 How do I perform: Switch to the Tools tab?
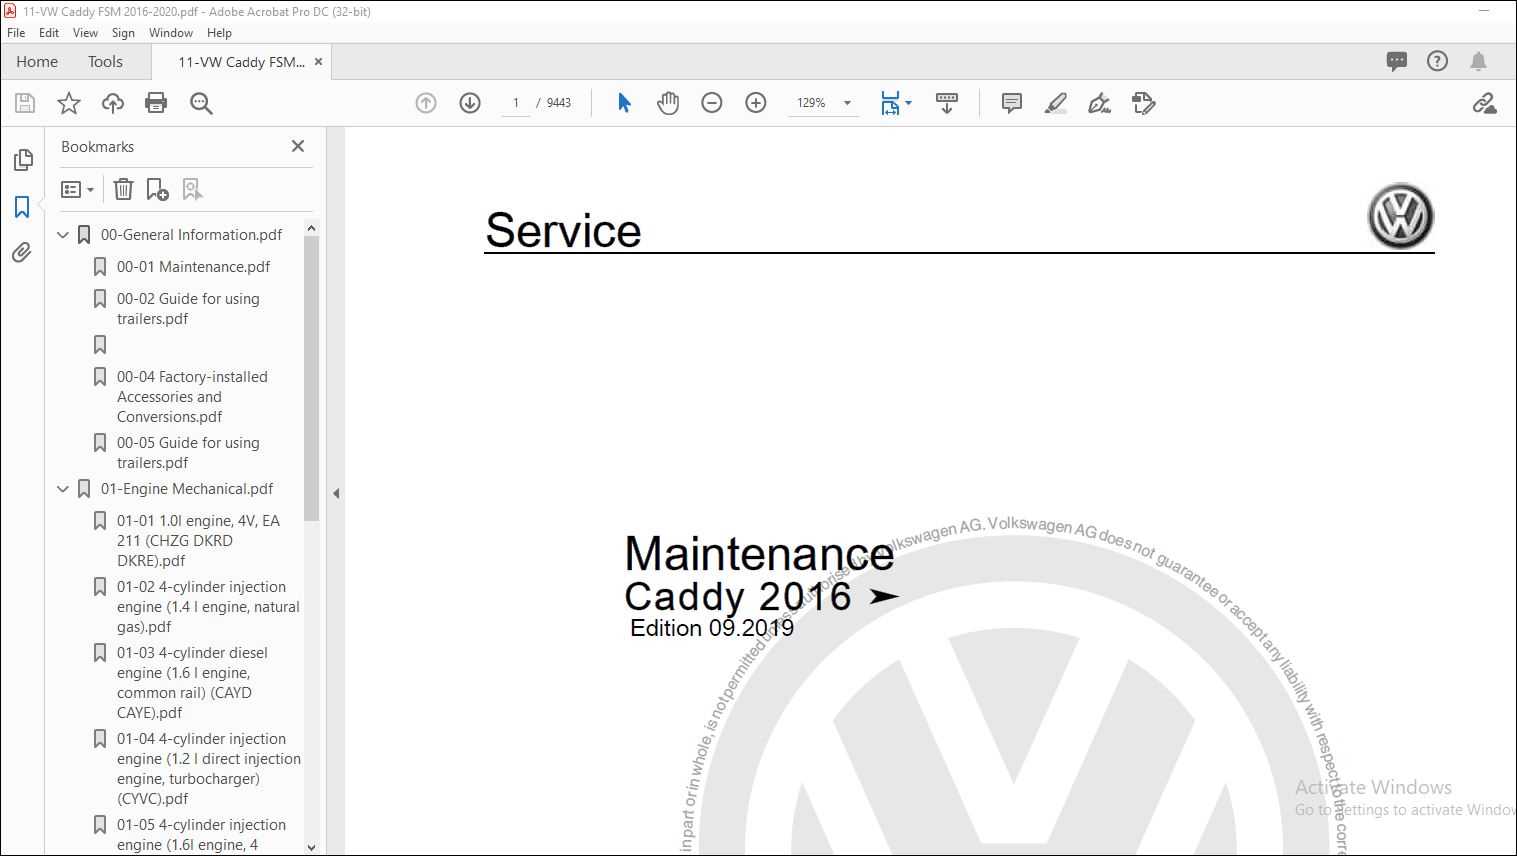tap(105, 62)
